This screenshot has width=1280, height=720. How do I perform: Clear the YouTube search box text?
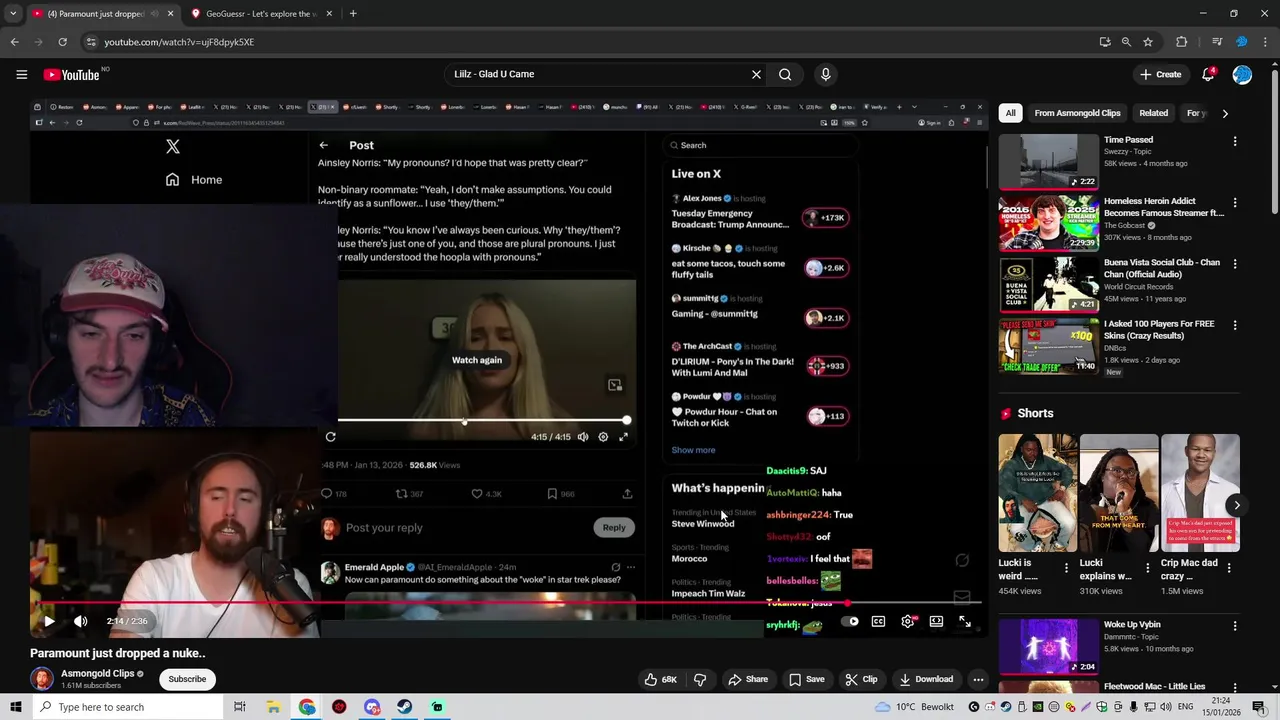[x=756, y=74]
